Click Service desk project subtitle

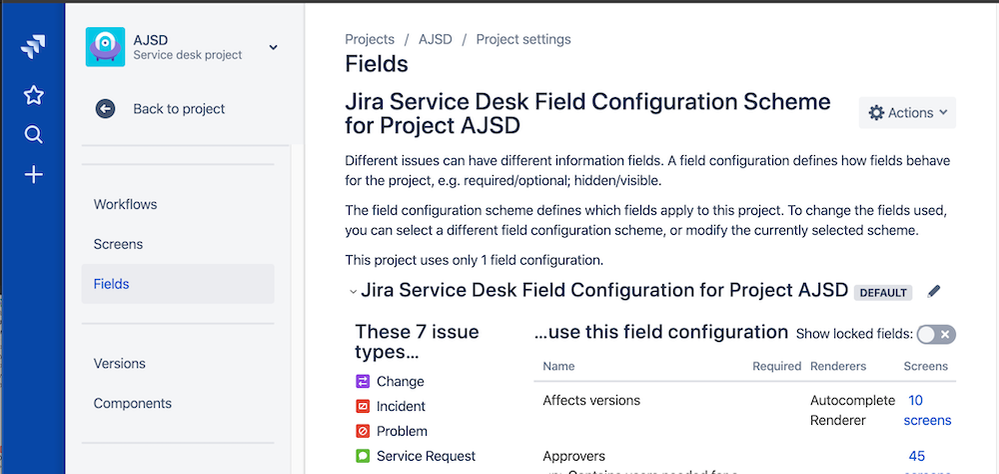187,55
